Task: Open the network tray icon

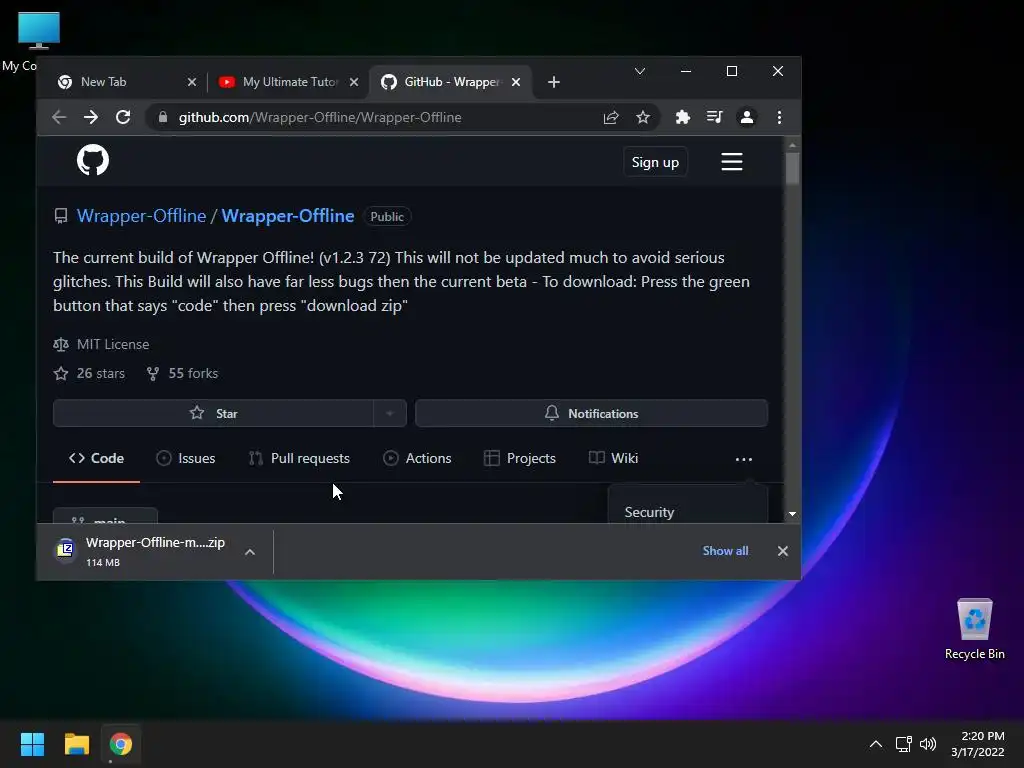Action: click(x=903, y=744)
